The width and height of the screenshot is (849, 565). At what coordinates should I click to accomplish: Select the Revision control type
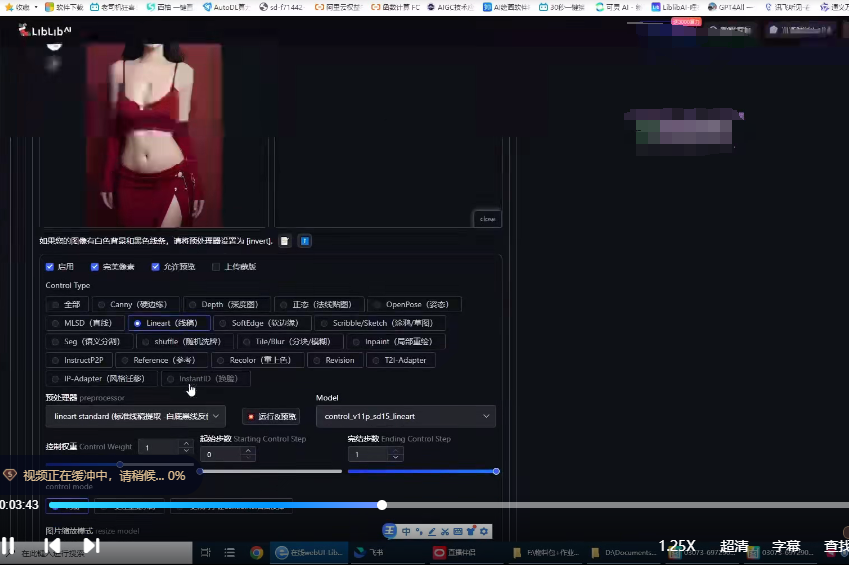(335, 360)
